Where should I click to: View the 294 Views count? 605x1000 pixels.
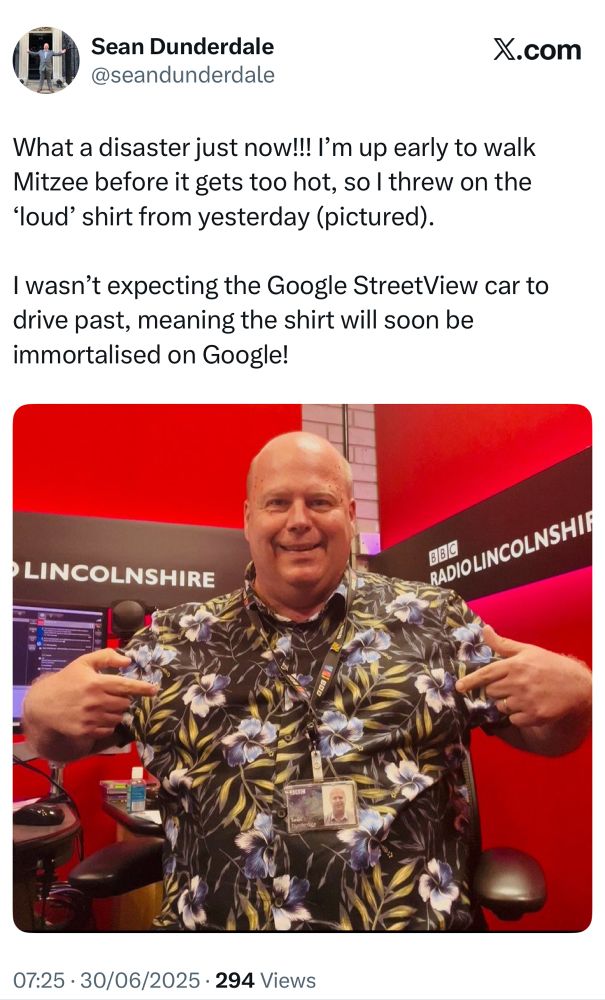[265, 980]
